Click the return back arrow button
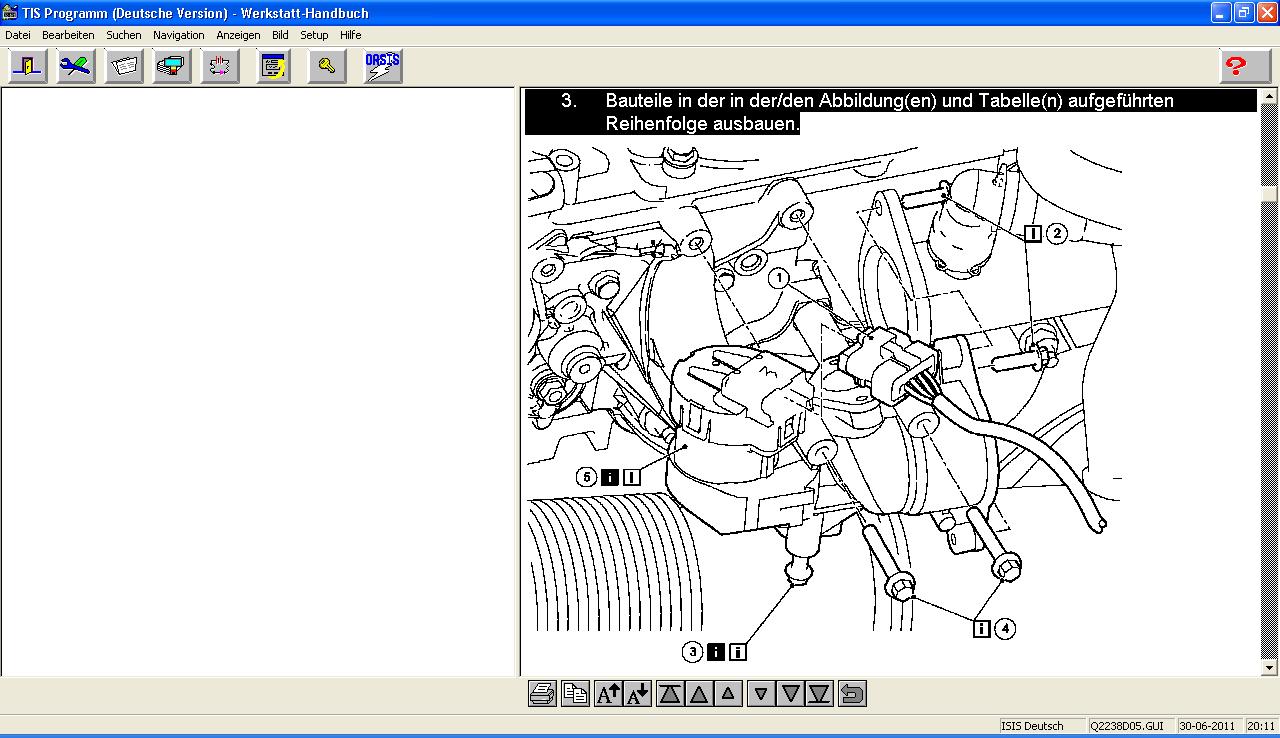 point(852,693)
